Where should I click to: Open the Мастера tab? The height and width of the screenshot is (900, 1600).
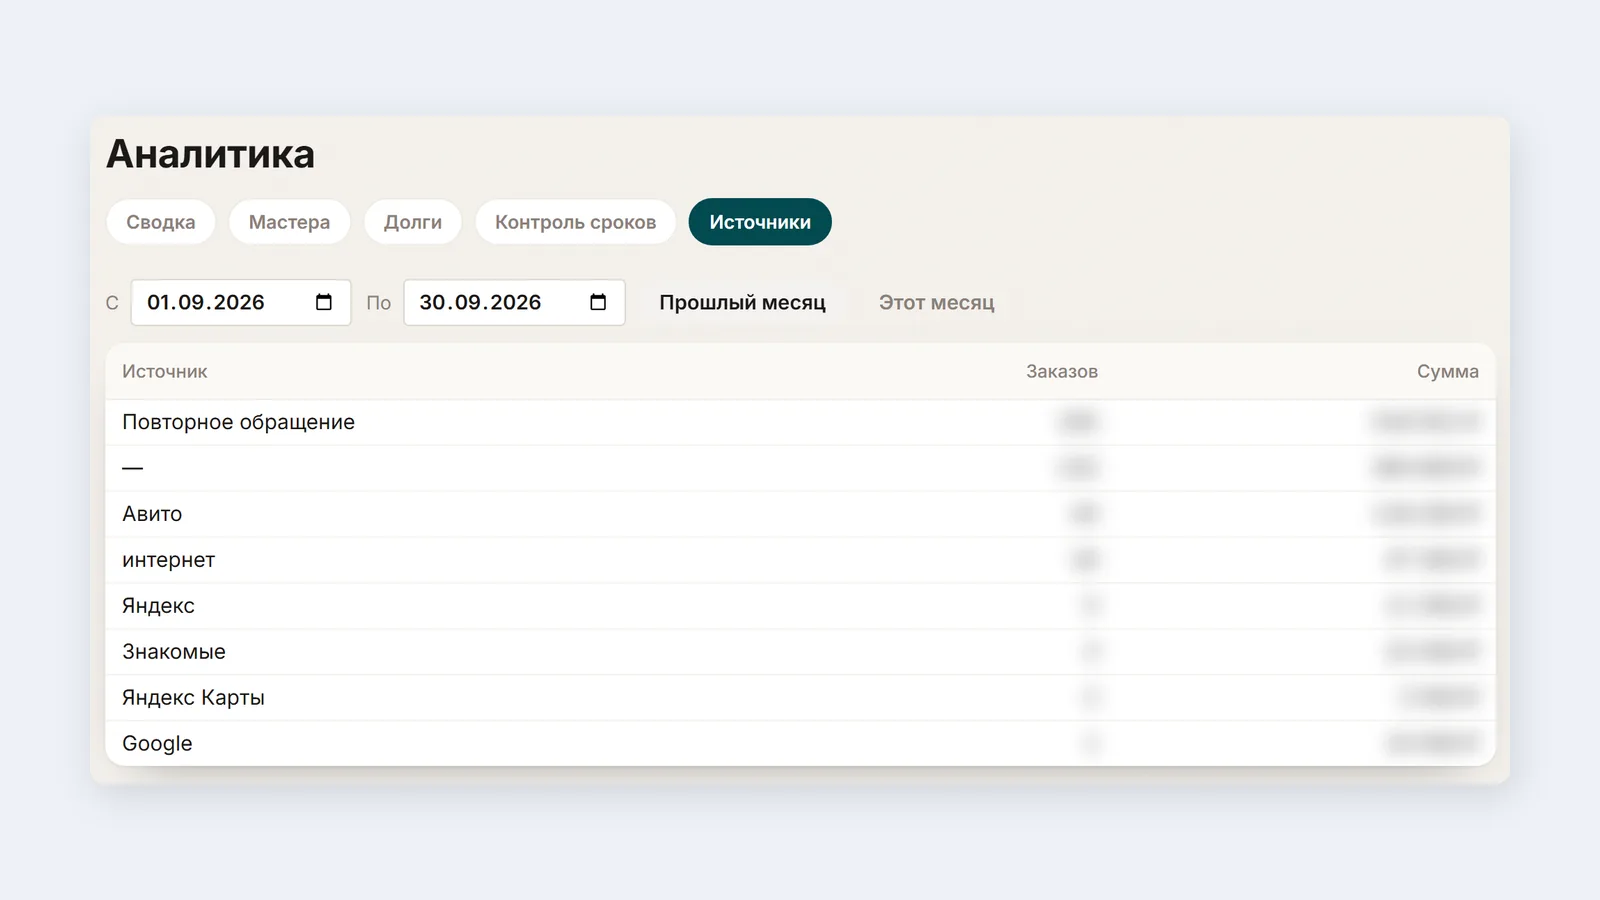(289, 222)
